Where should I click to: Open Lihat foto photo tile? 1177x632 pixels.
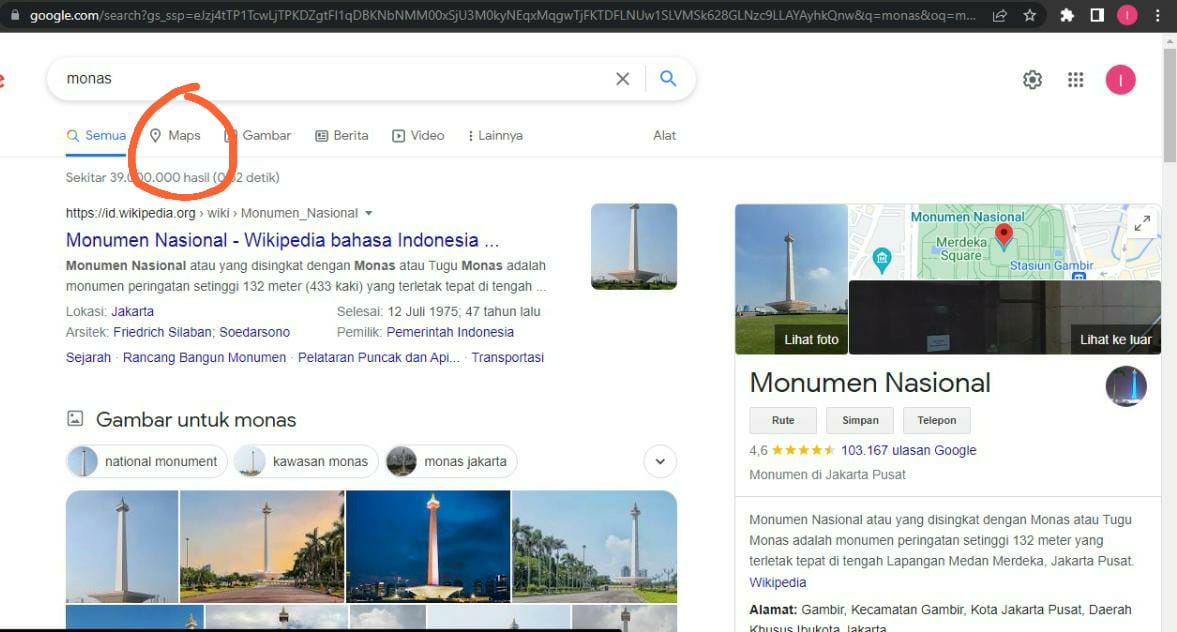click(x=791, y=279)
